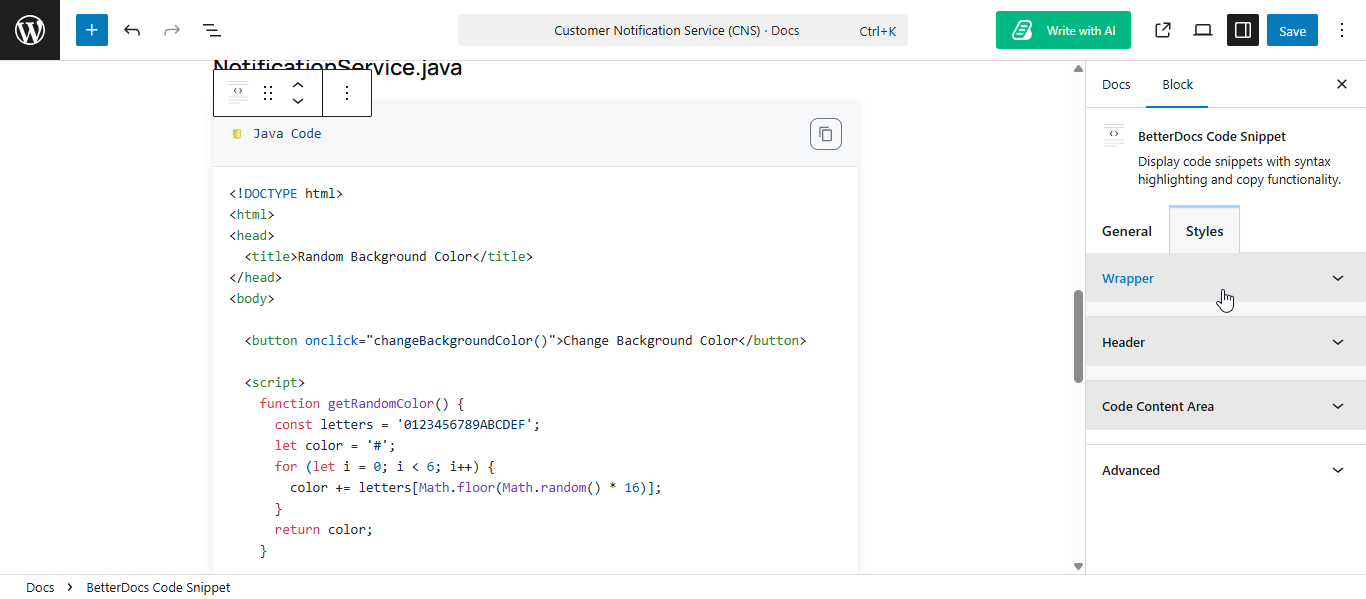
Task: Save the document
Action: tap(1292, 30)
